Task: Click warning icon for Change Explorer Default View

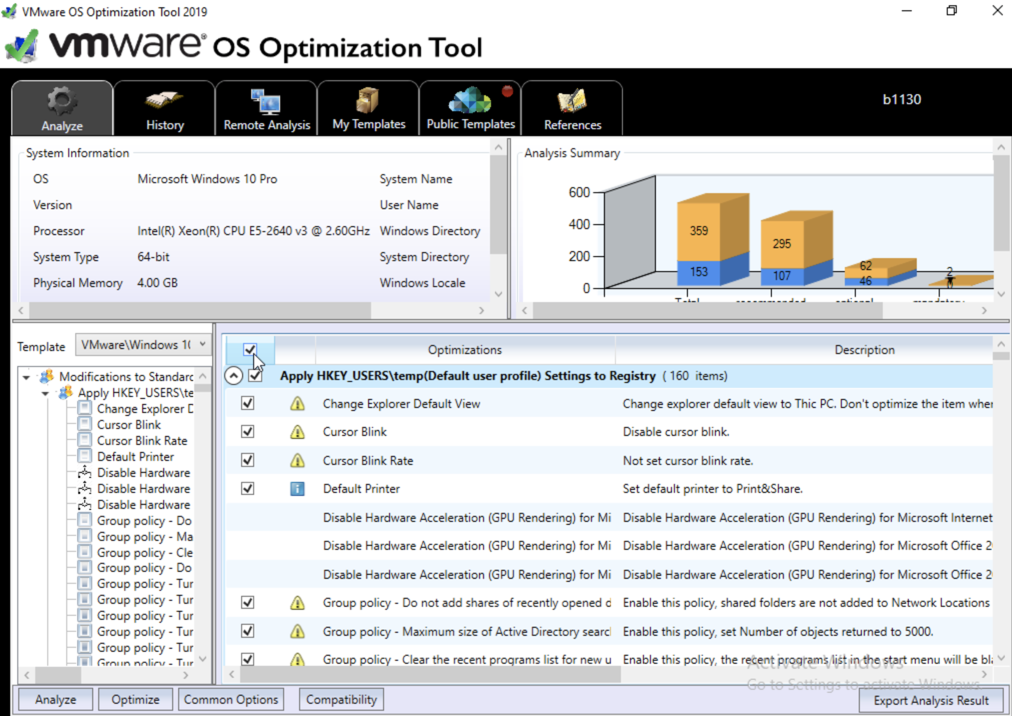Action: 297,404
